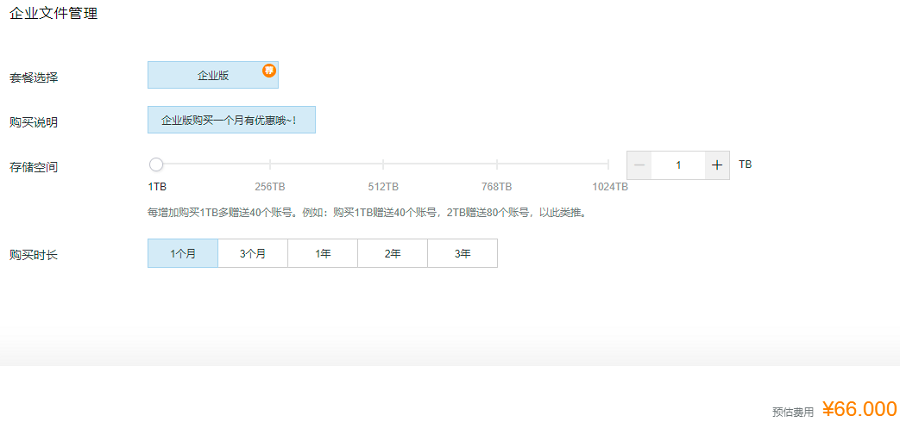Choose the 1个月 purchase duration

tap(182, 254)
